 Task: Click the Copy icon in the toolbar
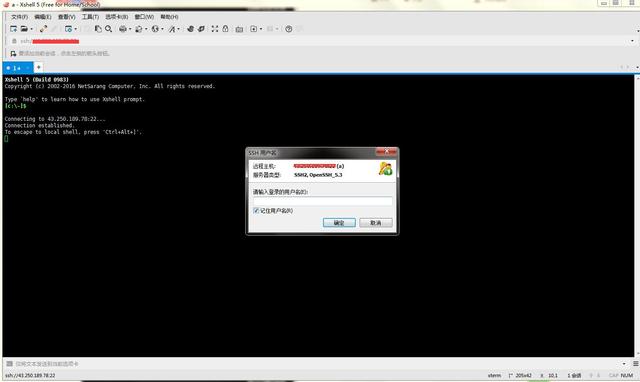coord(98,29)
